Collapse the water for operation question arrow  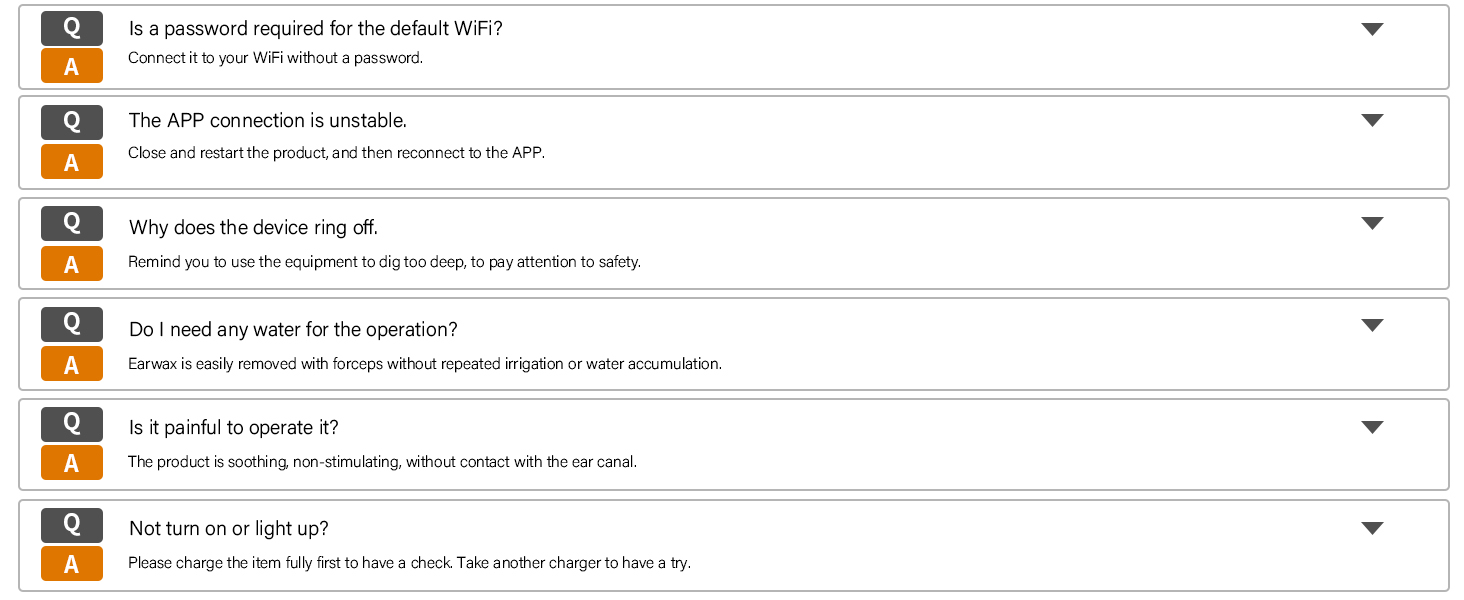coord(1372,325)
